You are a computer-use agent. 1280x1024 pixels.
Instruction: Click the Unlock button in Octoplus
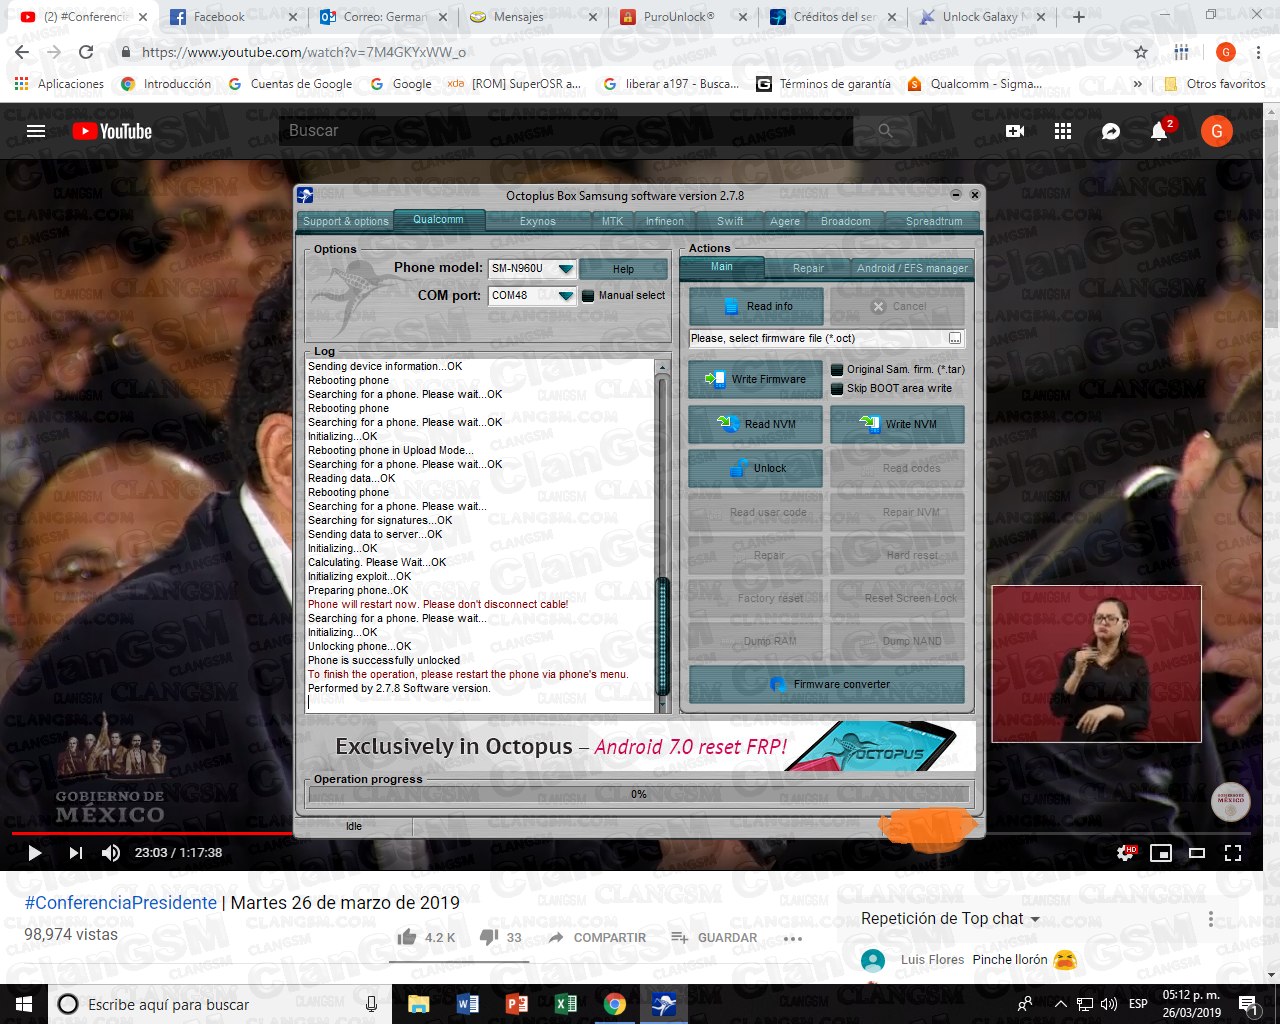click(x=756, y=468)
